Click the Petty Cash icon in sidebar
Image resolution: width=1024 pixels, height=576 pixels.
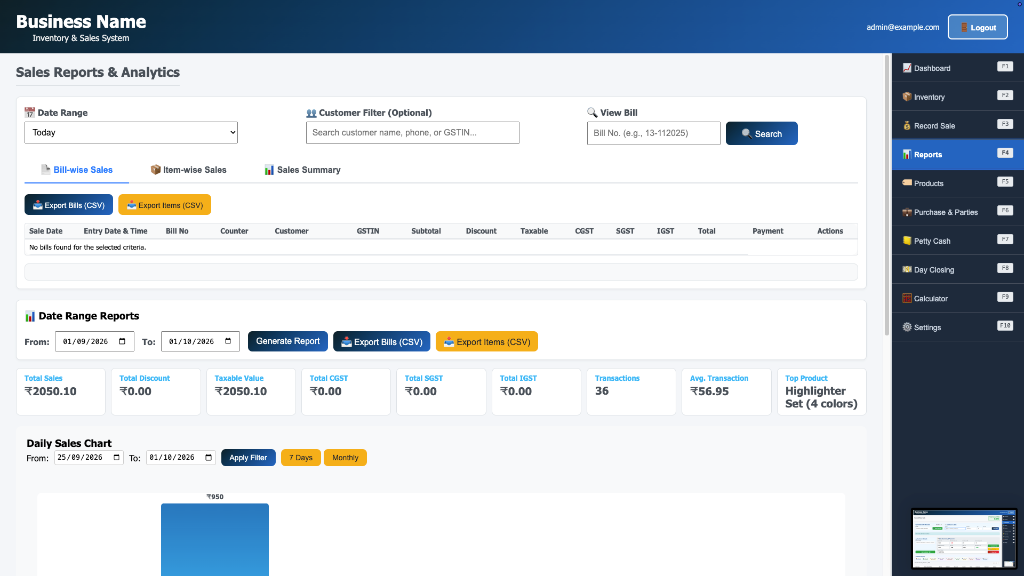(907, 240)
